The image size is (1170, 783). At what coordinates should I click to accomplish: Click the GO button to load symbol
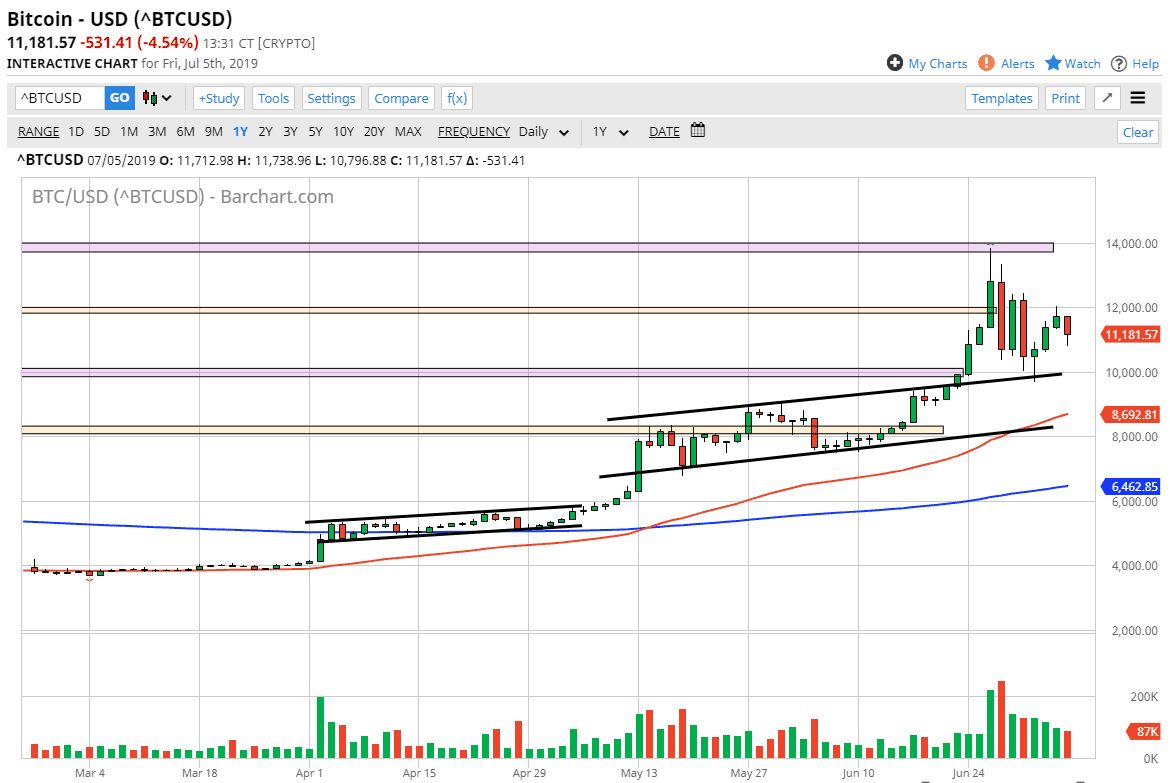(x=119, y=97)
